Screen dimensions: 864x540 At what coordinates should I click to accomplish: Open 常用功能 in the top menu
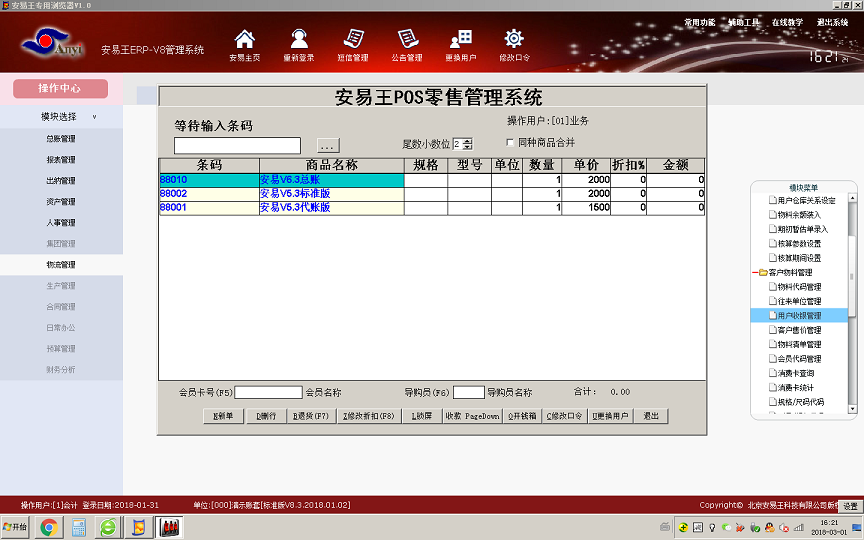tap(699, 23)
